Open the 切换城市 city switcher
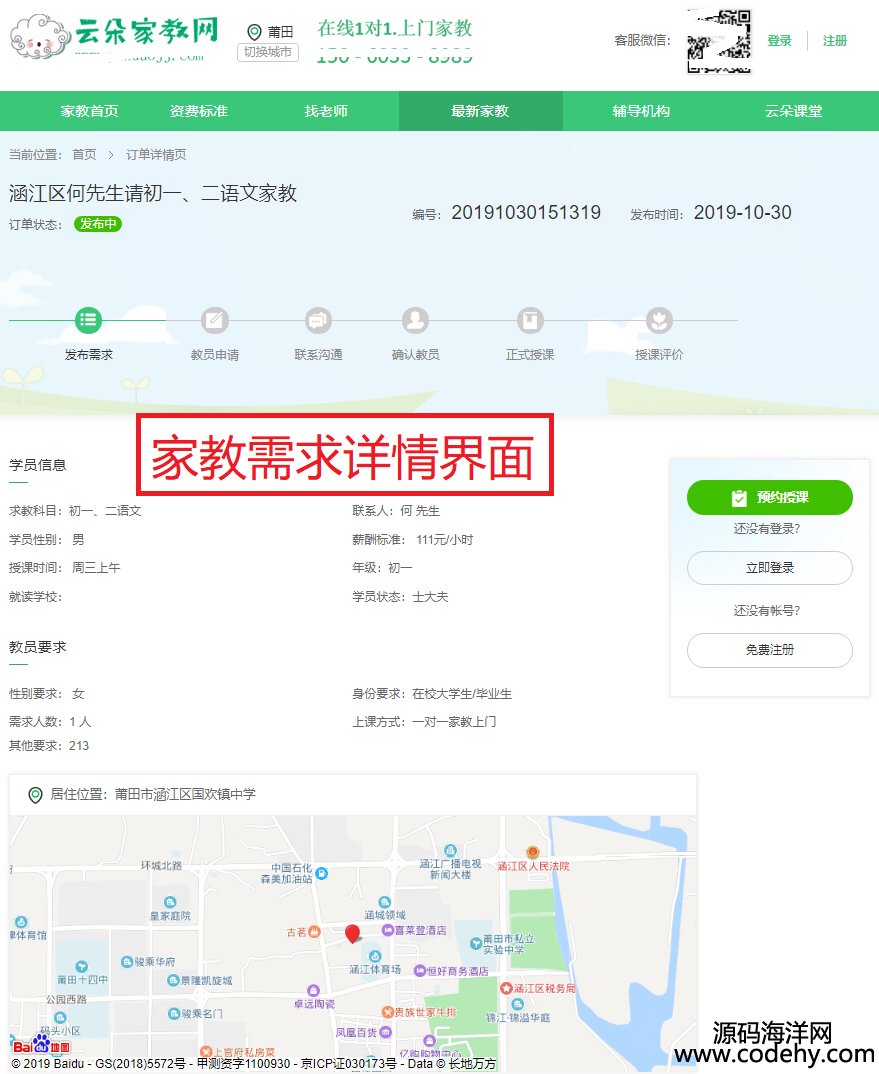This screenshot has width=879, height=1074. [268, 52]
